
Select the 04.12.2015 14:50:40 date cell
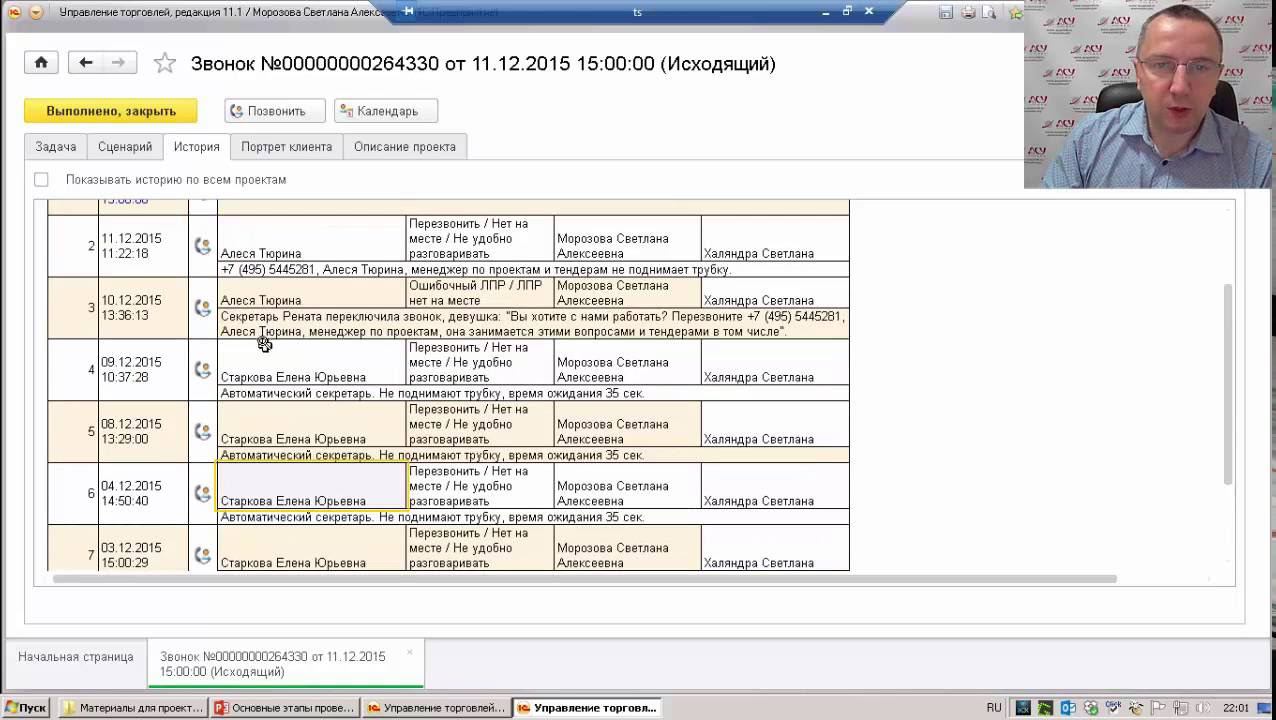click(143, 494)
